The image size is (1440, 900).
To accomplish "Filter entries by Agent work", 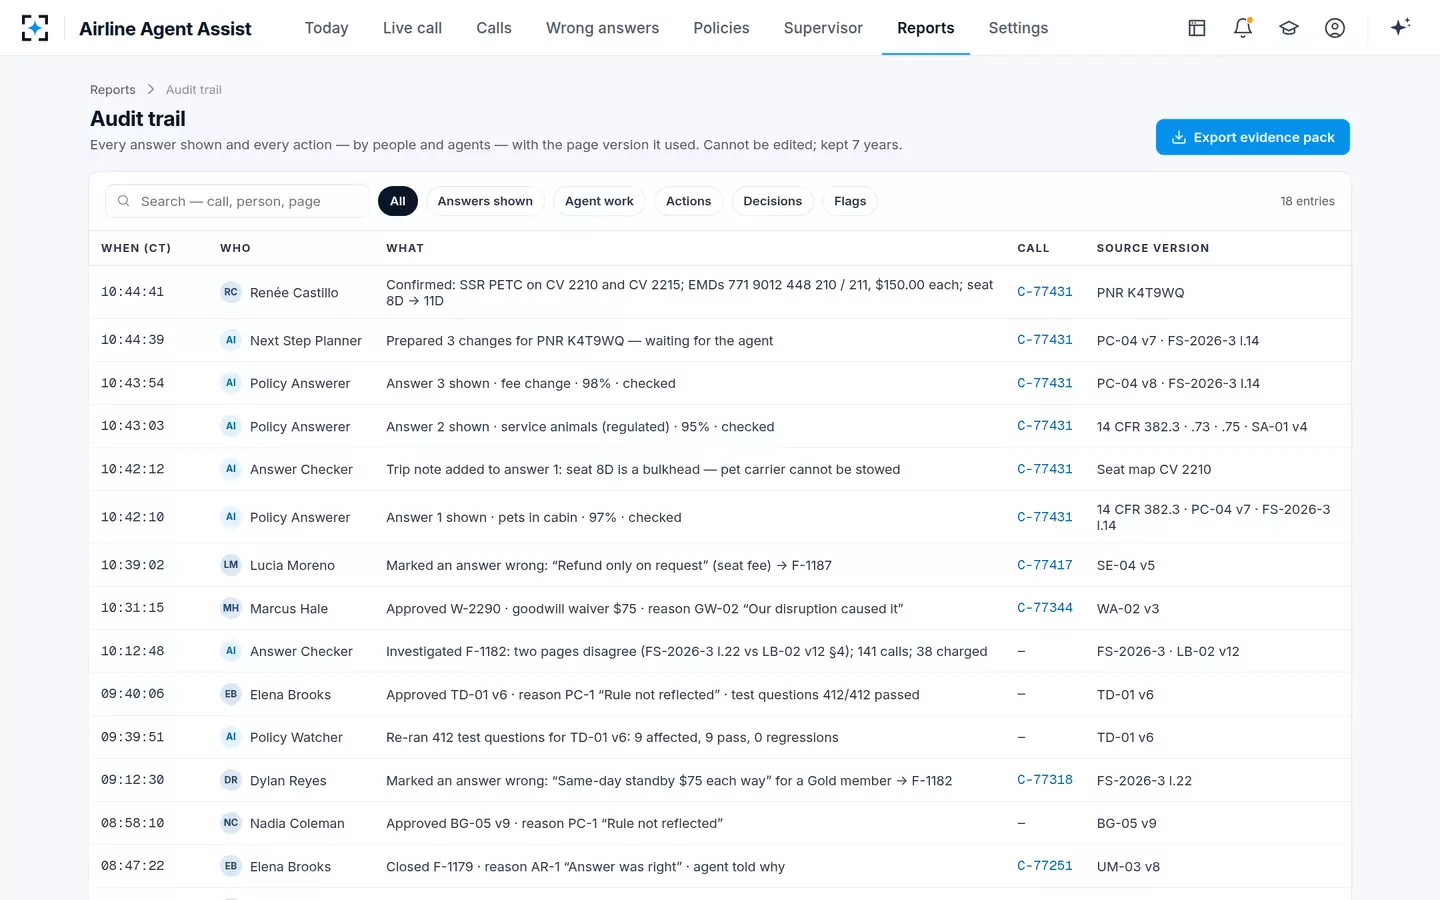I will tap(599, 201).
